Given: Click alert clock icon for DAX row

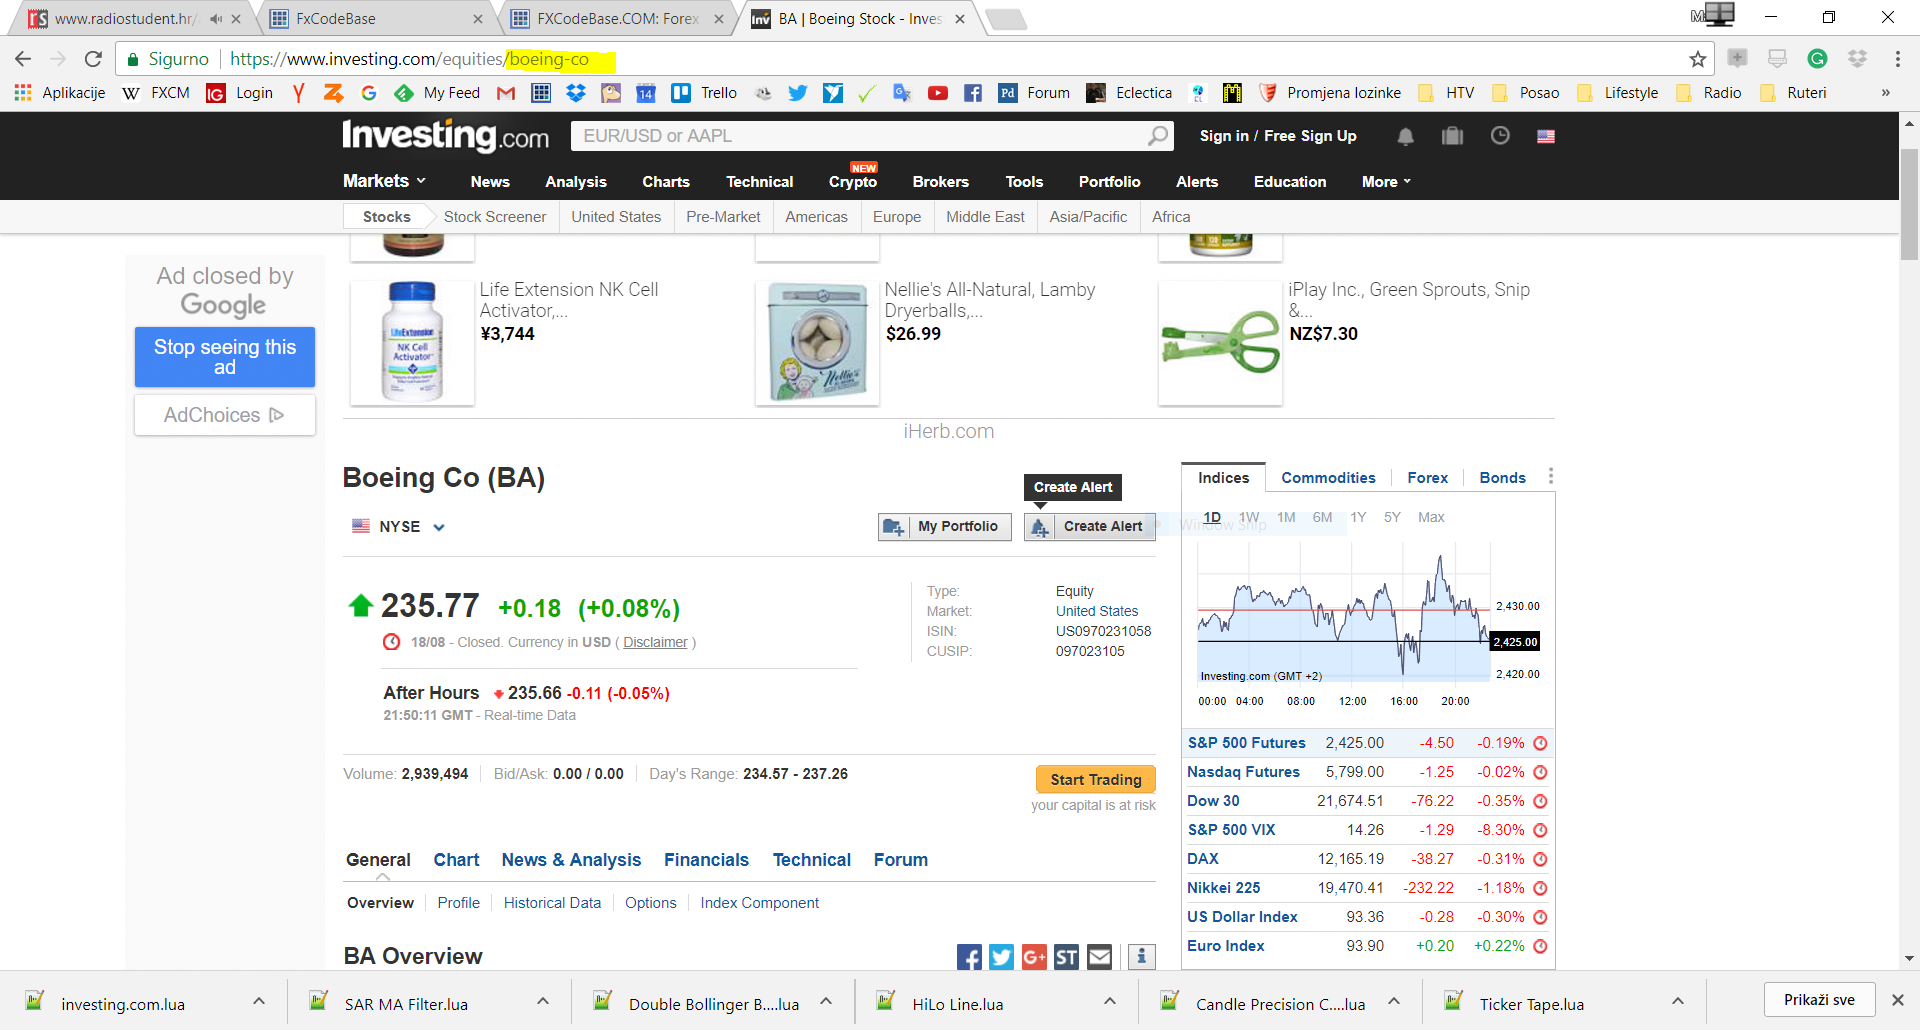Looking at the screenshot, I should click(1540, 859).
